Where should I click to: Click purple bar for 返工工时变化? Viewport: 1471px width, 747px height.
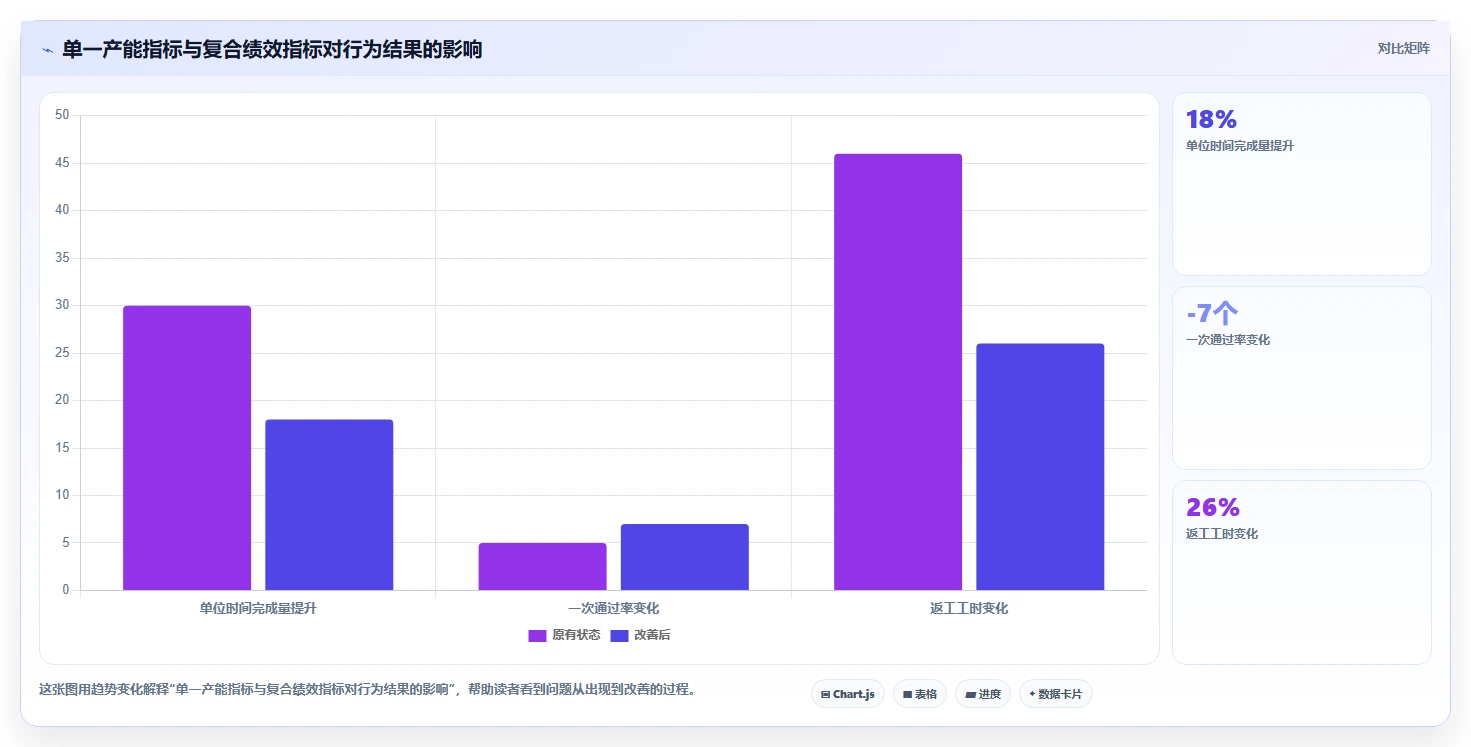point(898,372)
